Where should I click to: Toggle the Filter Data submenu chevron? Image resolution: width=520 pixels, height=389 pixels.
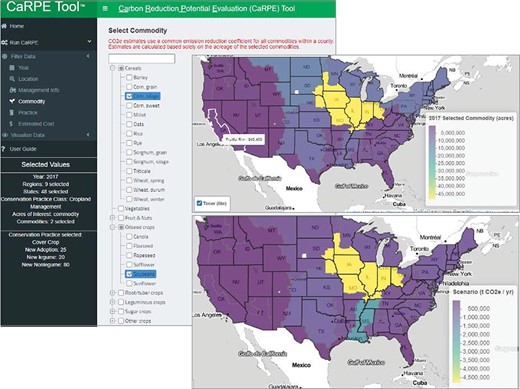coord(88,56)
